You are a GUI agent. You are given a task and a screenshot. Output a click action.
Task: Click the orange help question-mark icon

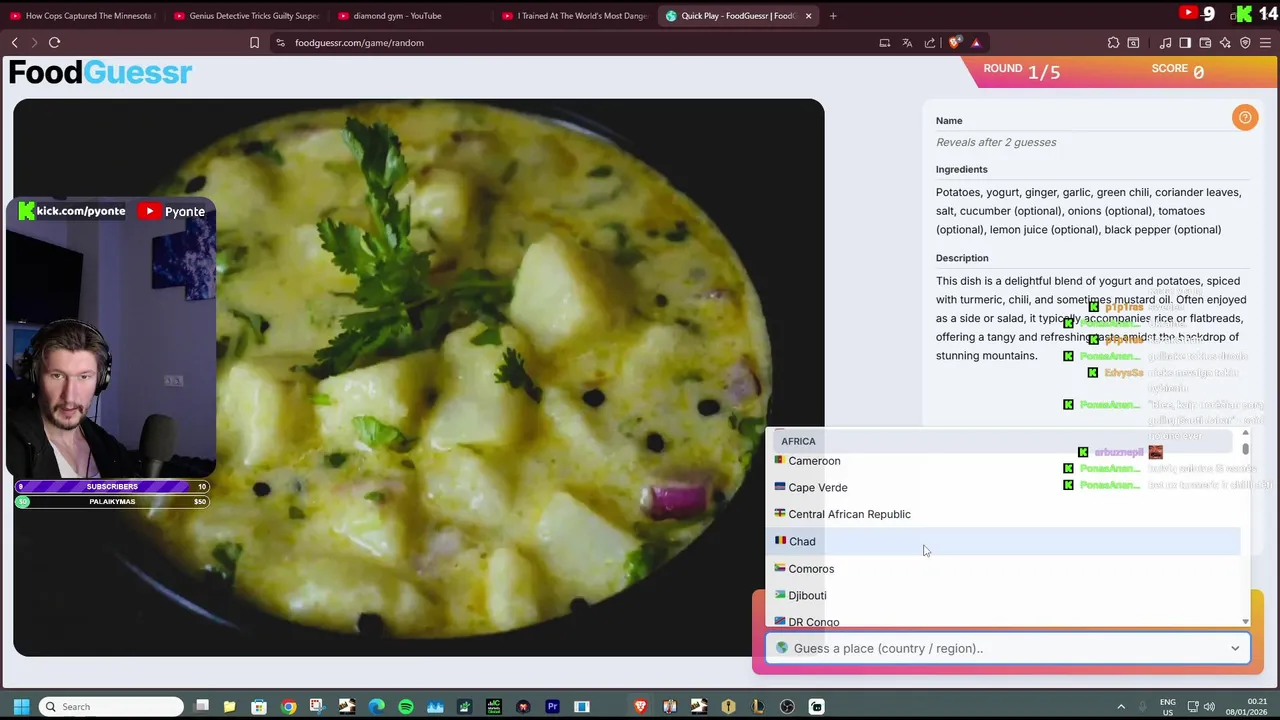[x=1245, y=118]
